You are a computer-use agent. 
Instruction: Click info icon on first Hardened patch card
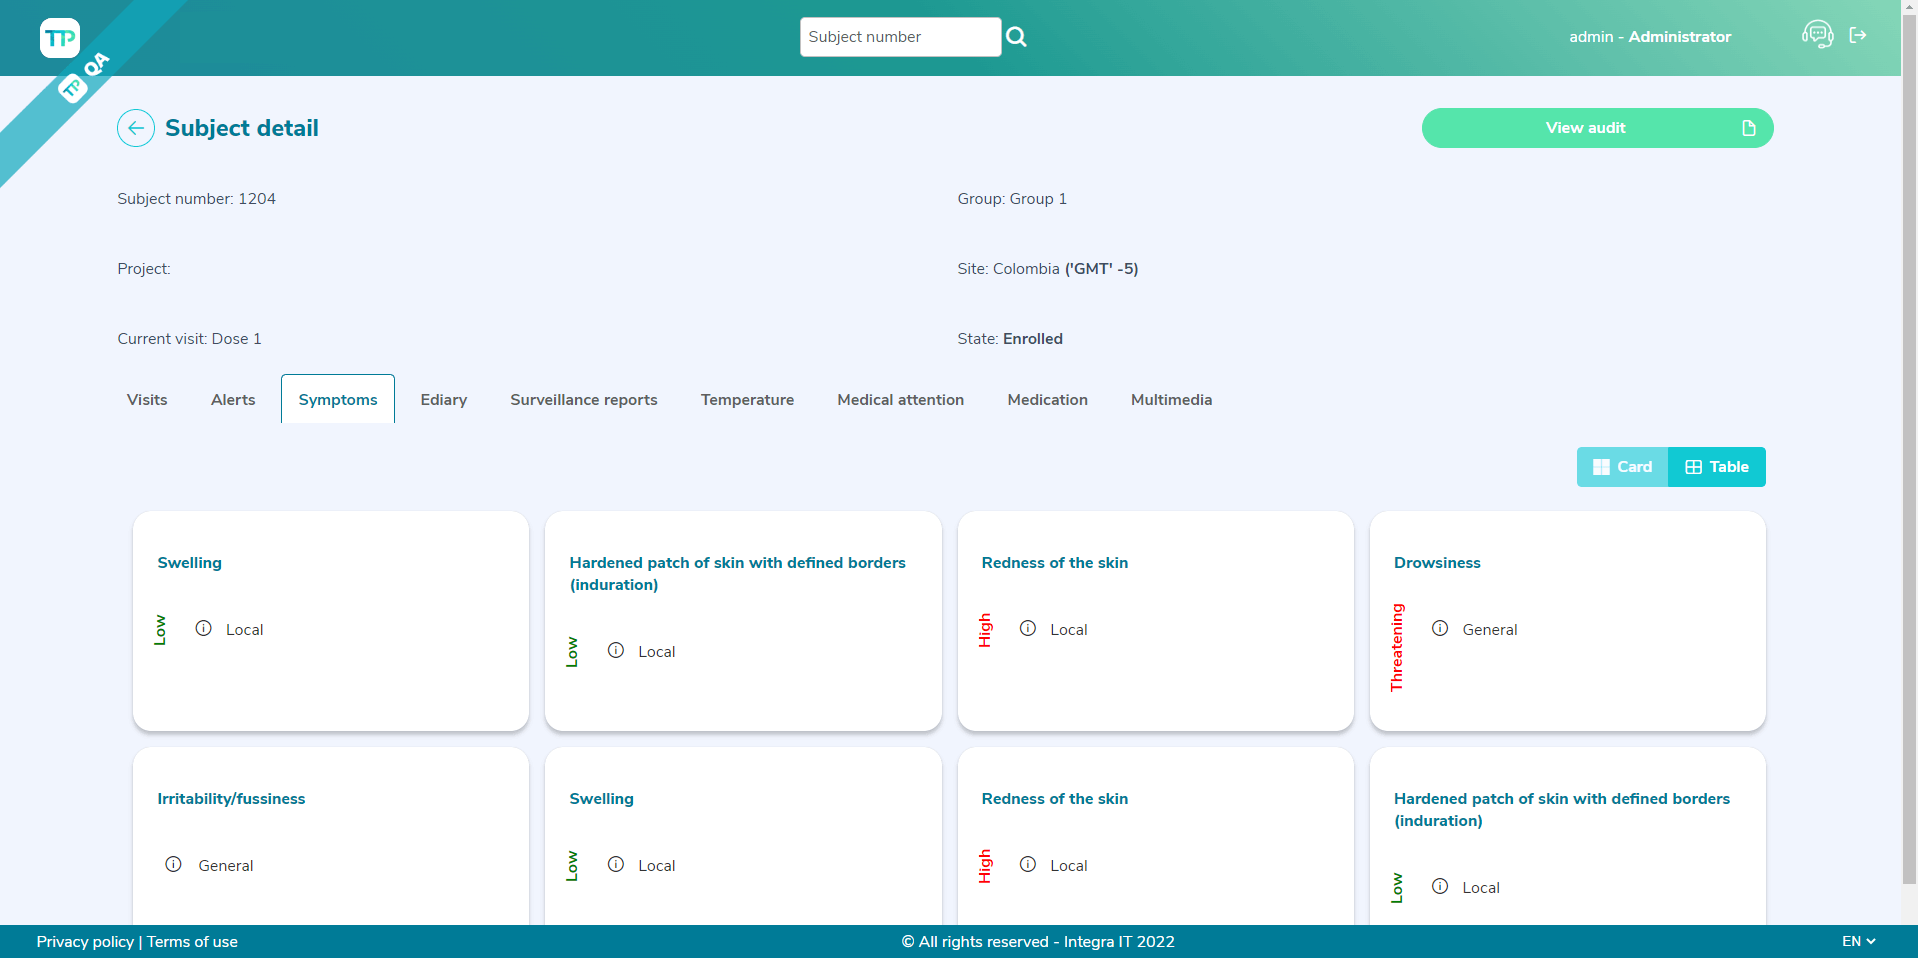click(616, 650)
